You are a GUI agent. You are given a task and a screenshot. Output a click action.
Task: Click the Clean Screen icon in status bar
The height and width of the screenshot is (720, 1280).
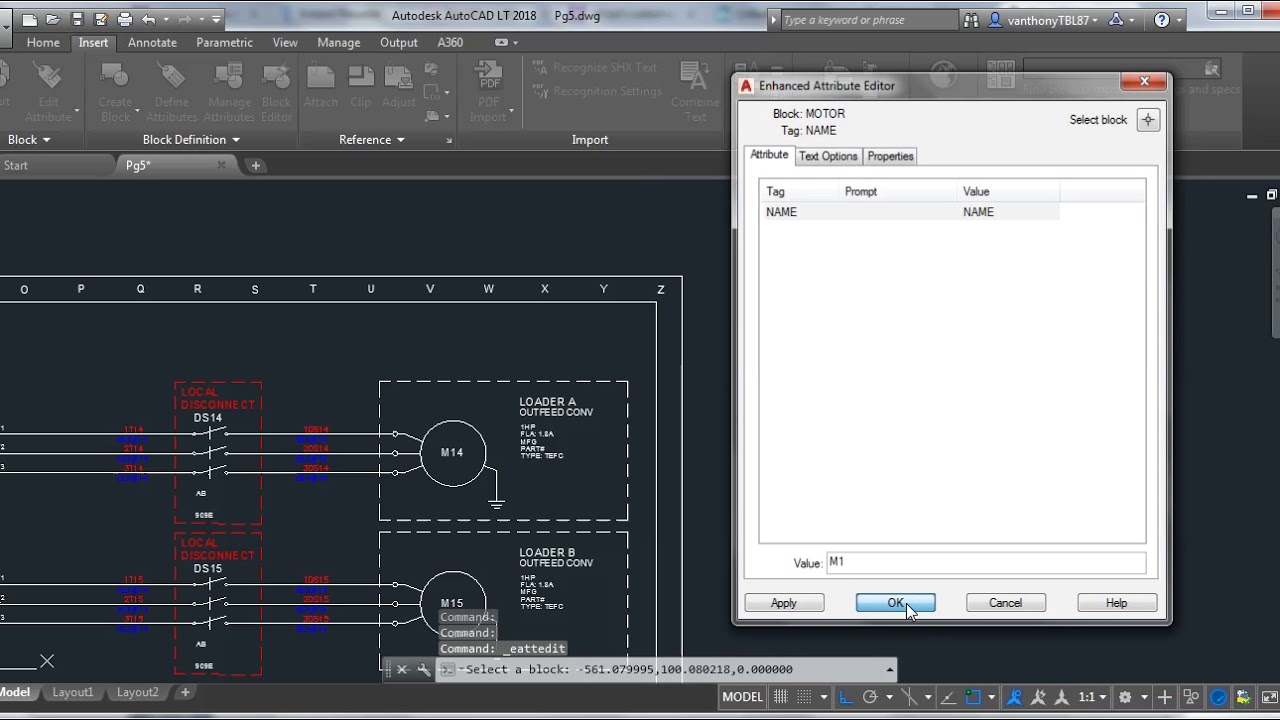tap(1269, 697)
